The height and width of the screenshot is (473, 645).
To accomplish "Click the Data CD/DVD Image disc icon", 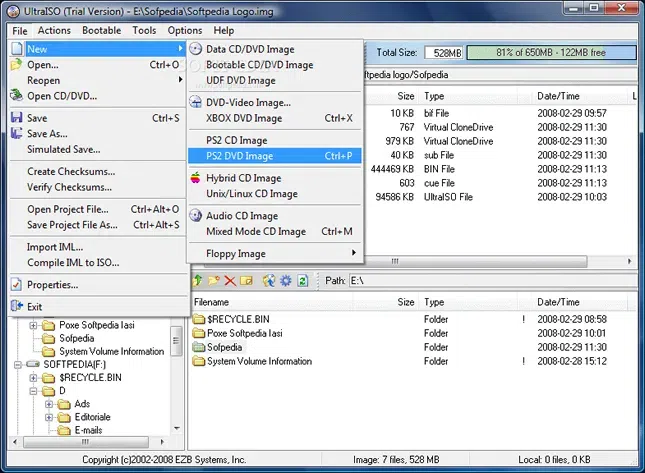I will (197, 48).
